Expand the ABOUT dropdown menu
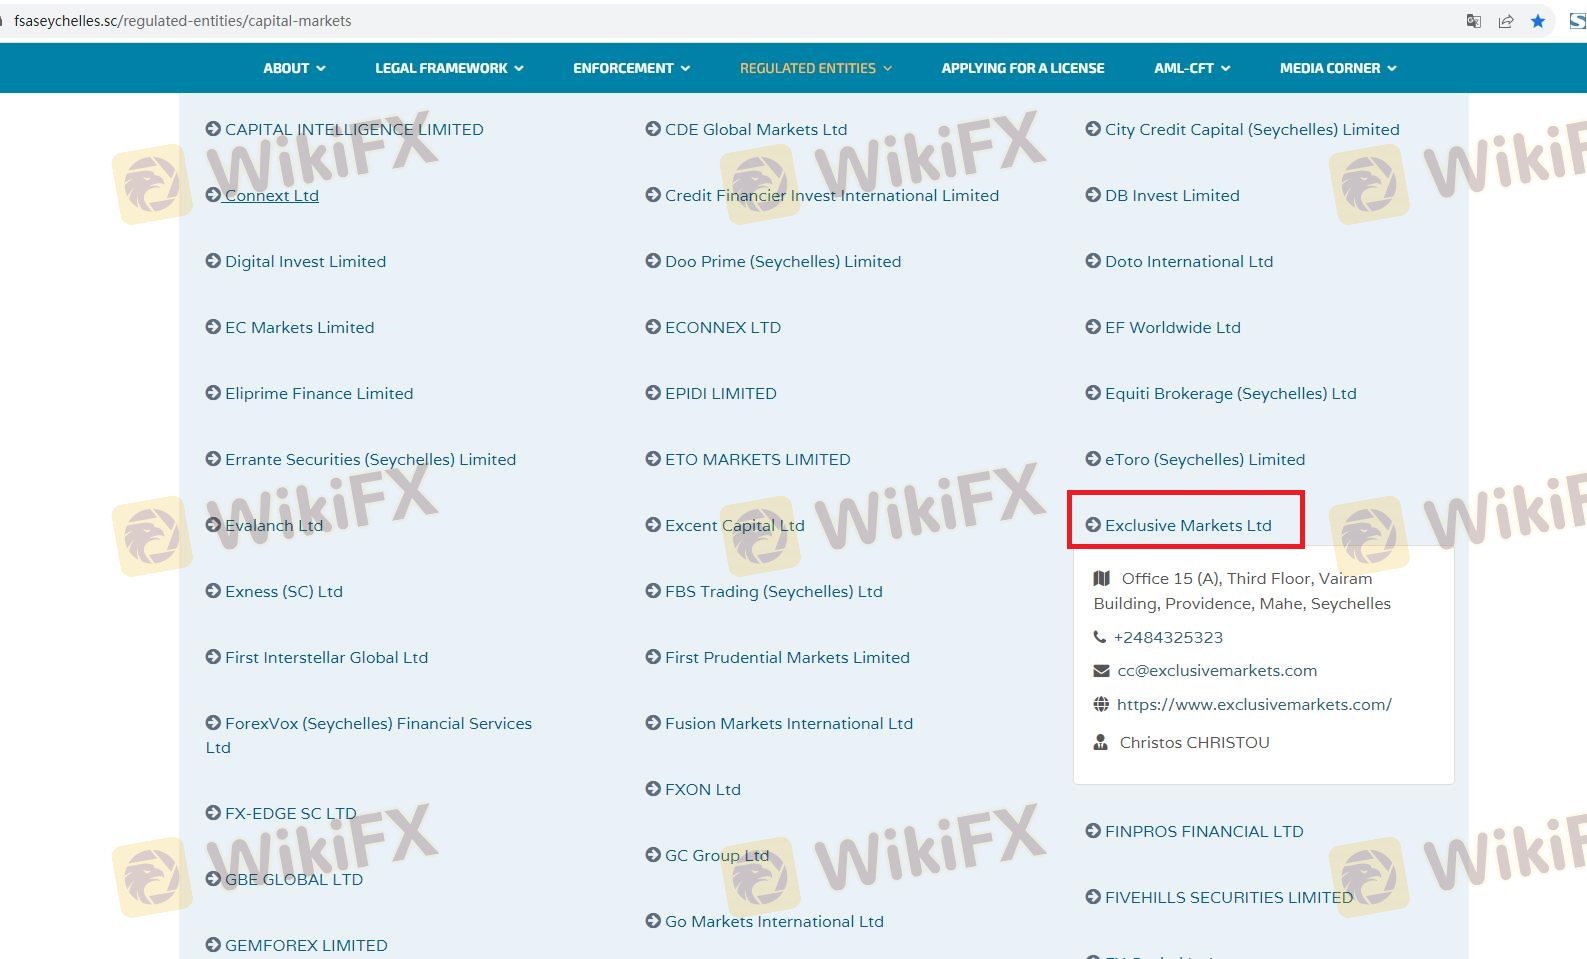 (294, 68)
